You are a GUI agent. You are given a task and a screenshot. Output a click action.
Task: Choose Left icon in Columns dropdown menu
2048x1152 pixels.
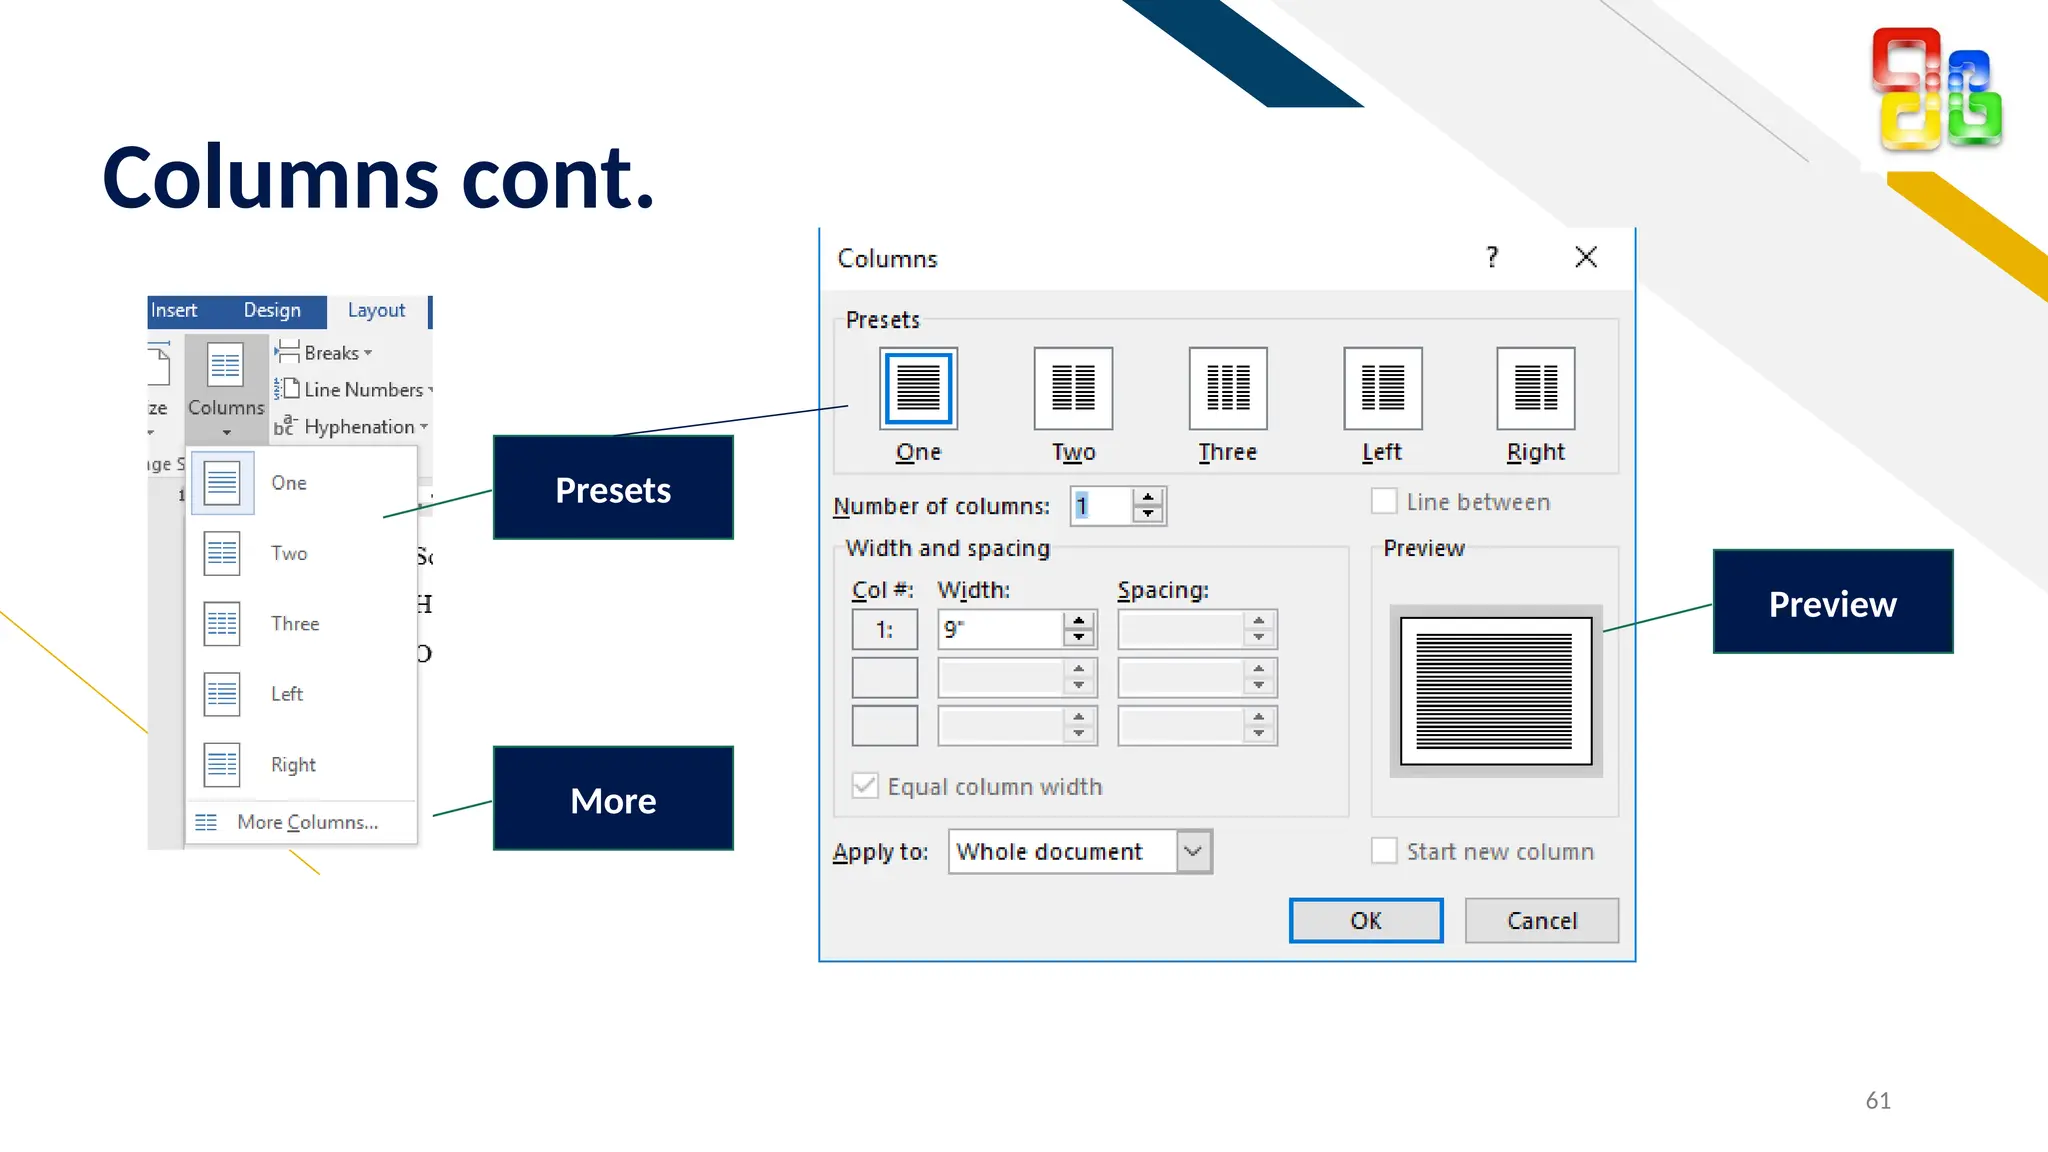pyautogui.click(x=222, y=694)
